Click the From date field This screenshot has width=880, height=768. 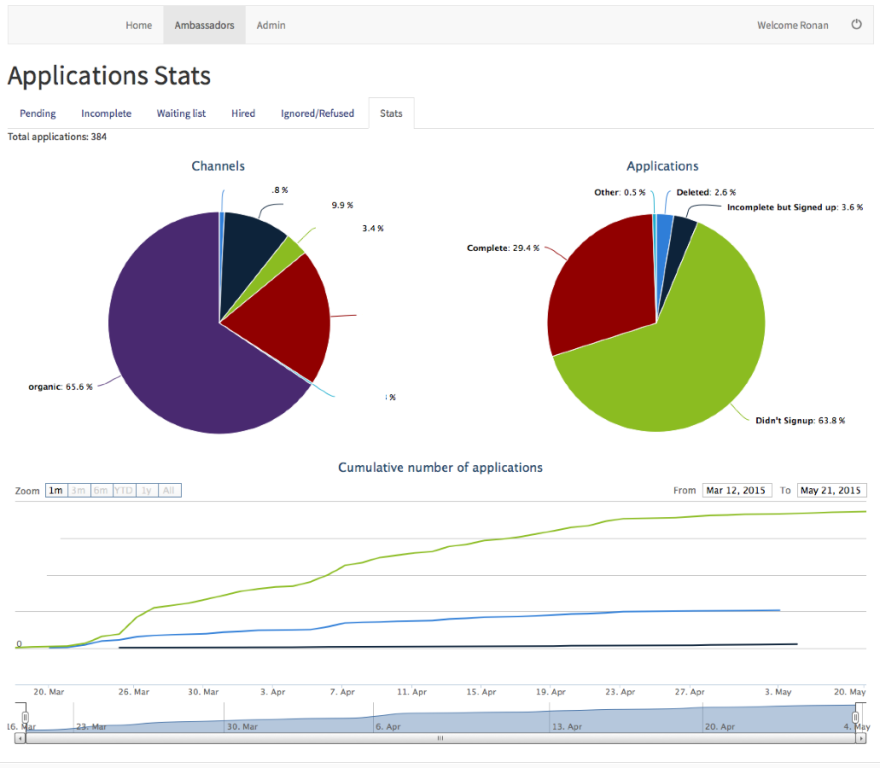(737, 491)
